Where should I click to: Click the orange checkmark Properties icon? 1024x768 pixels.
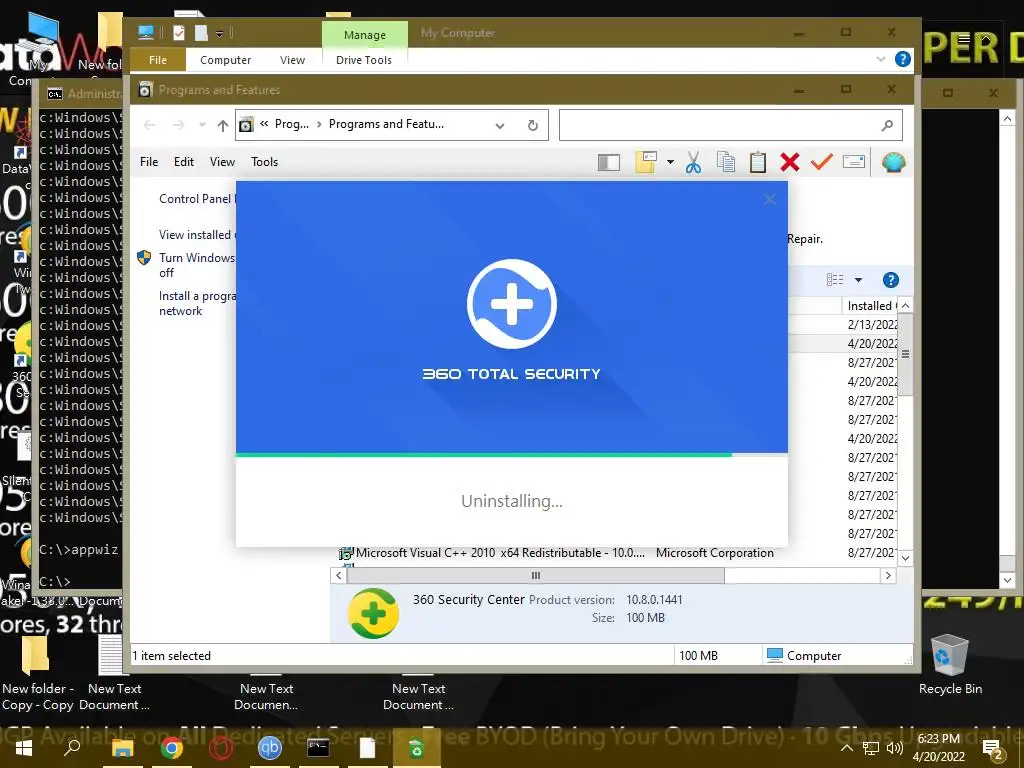pyautogui.click(x=822, y=161)
